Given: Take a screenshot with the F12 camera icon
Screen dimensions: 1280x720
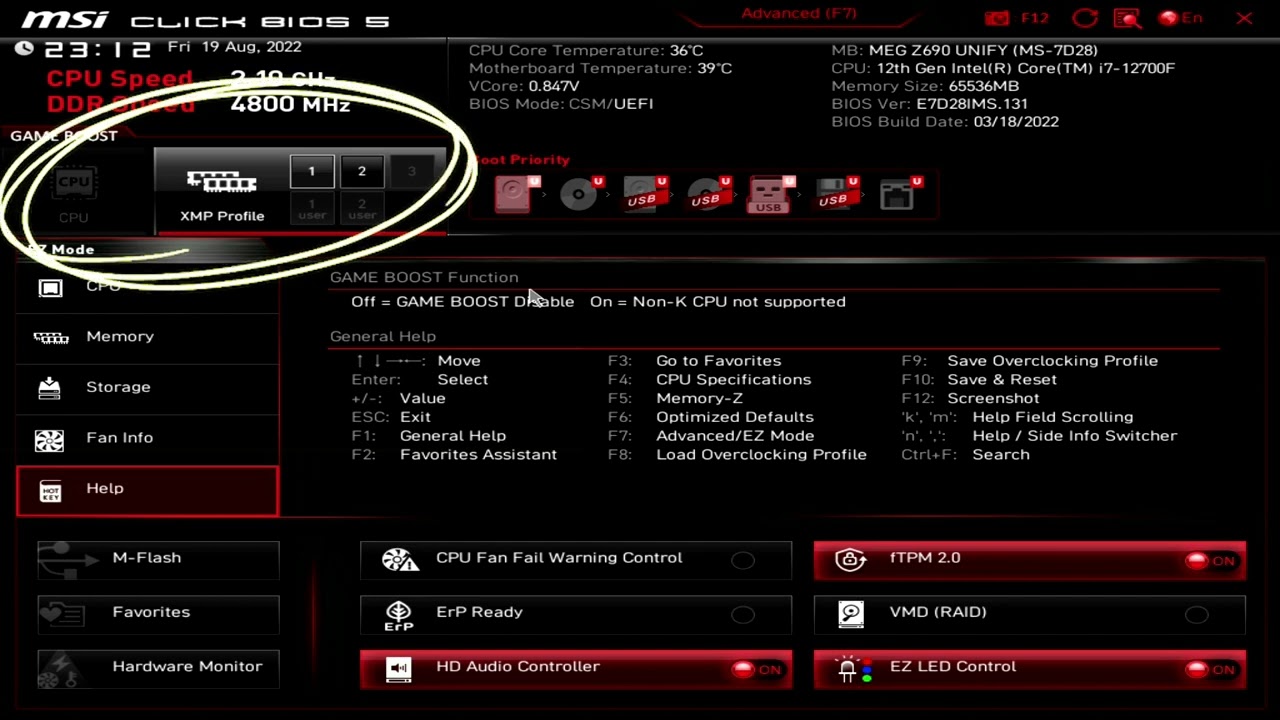Looking at the screenshot, I should pos(997,18).
